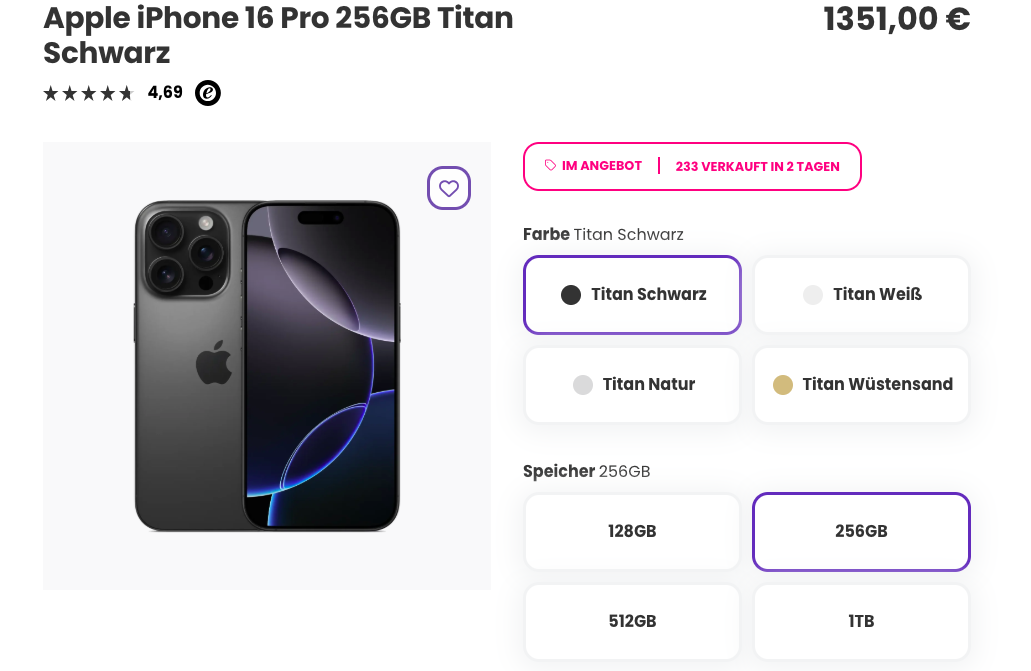Click the Apple iPhone 16 Pro product title
Image resolution: width=1031 pixels, height=671 pixels.
pos(277,35)
